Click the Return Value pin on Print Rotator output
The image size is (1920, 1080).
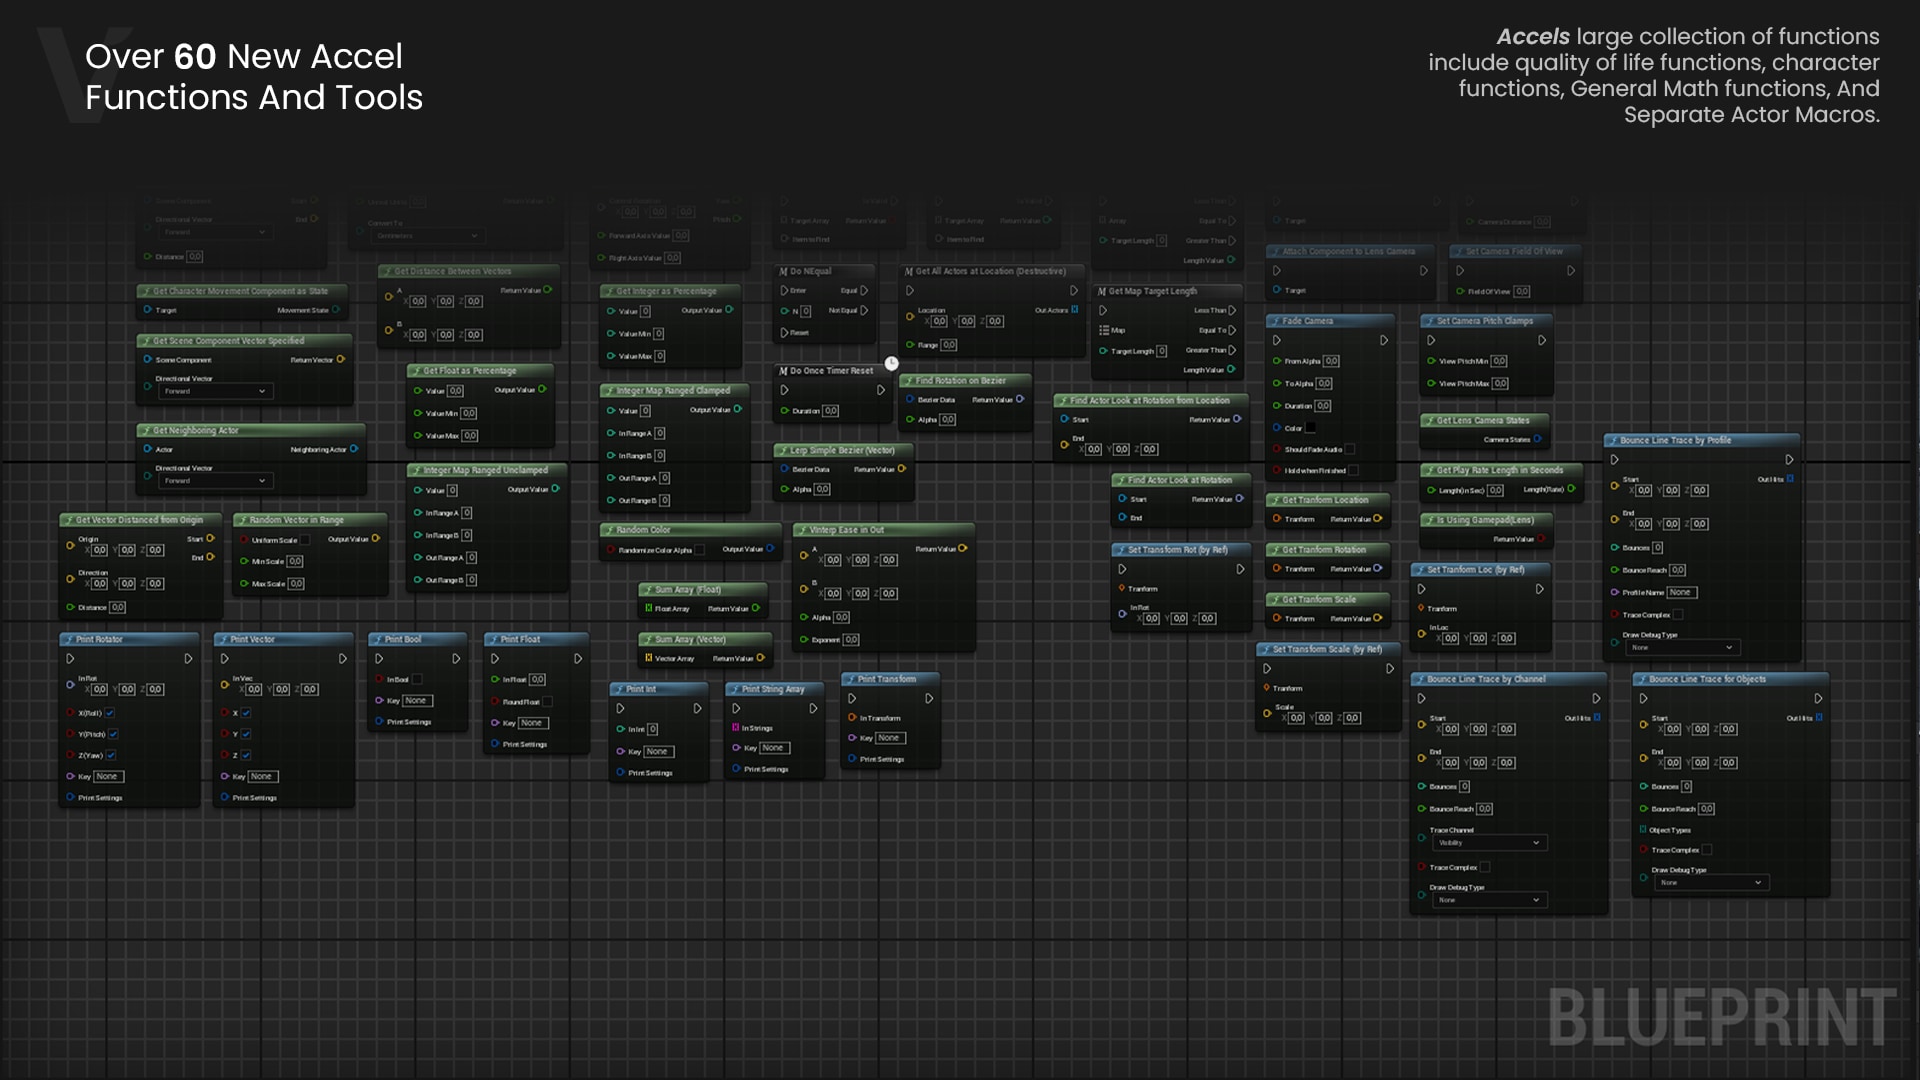point(189,658)
